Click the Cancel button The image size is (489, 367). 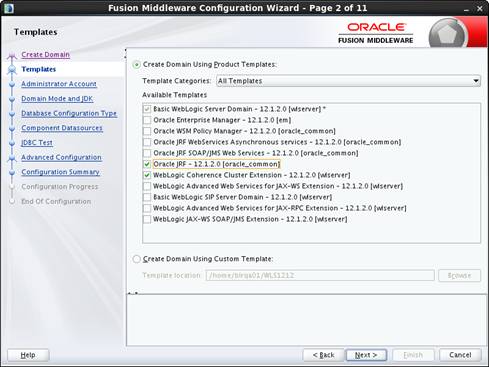(460, 355)
